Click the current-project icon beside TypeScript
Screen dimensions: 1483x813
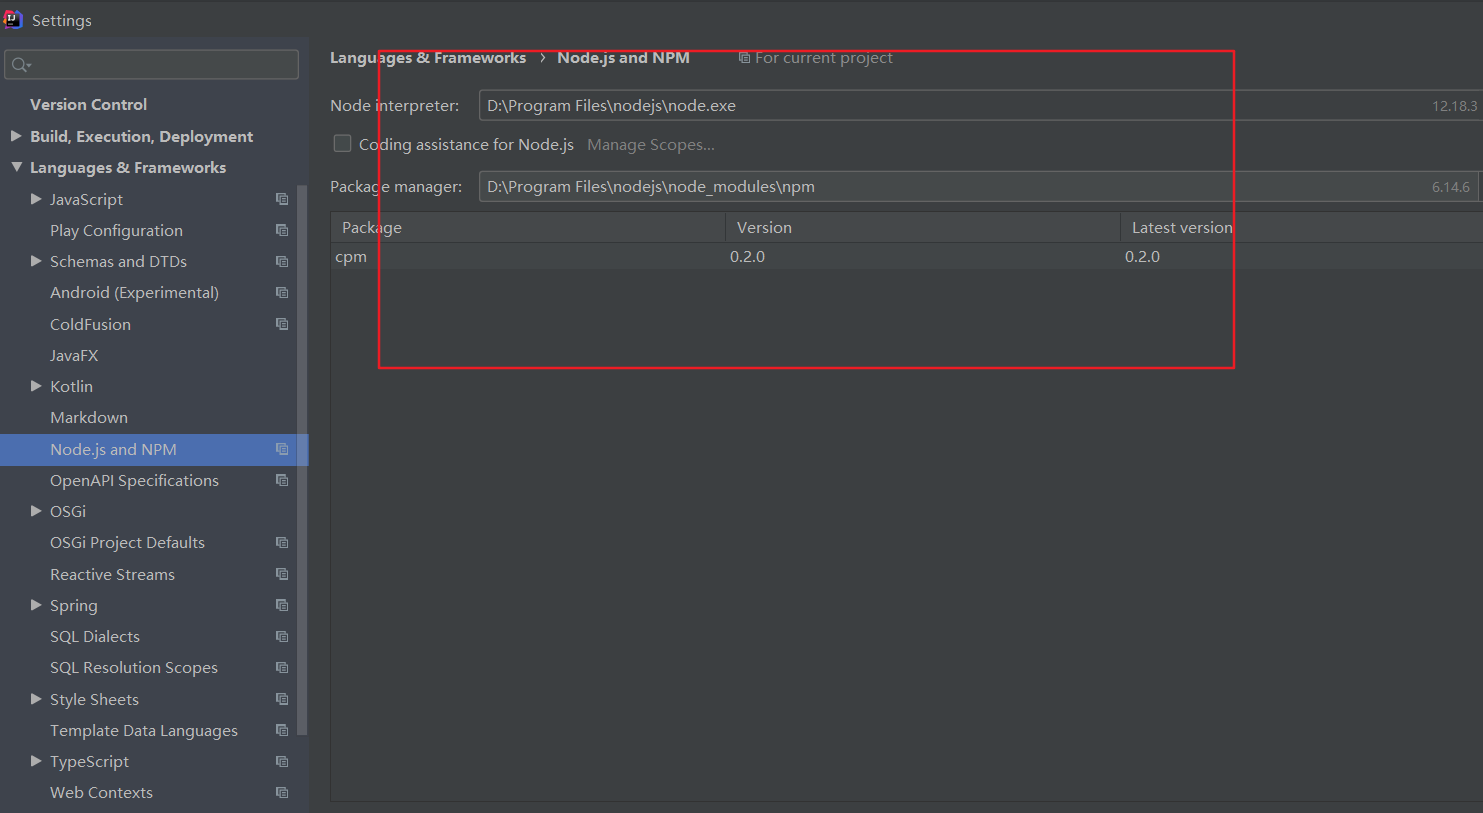(x=282, y=761)
